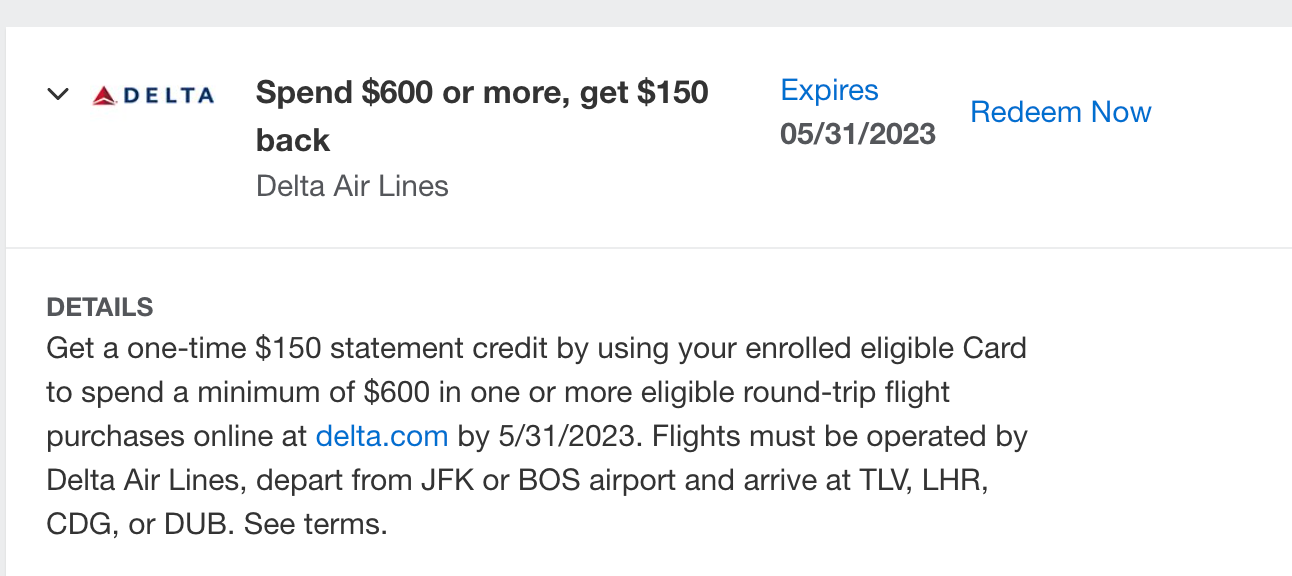Click the DETAILS section heading
The image size is (1292, 576).
pos(100,307)
